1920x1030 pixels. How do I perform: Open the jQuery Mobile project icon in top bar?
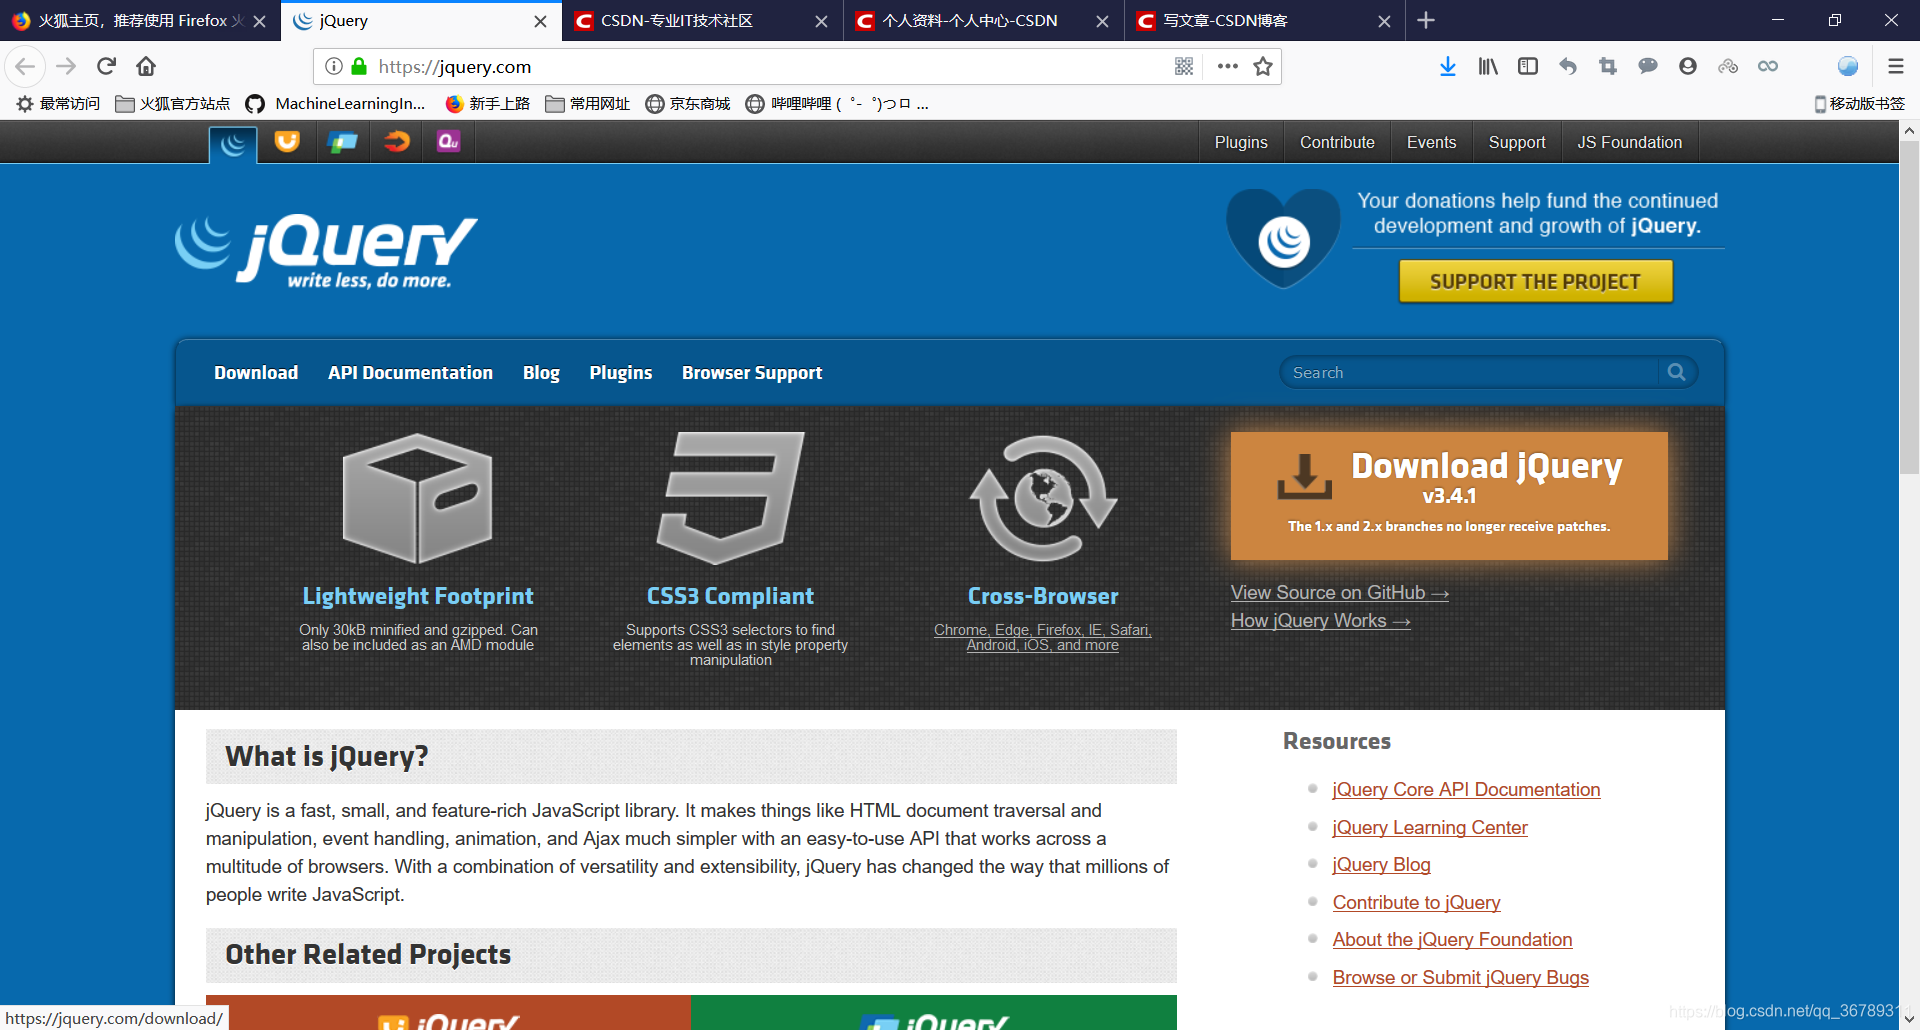(342, 142)
